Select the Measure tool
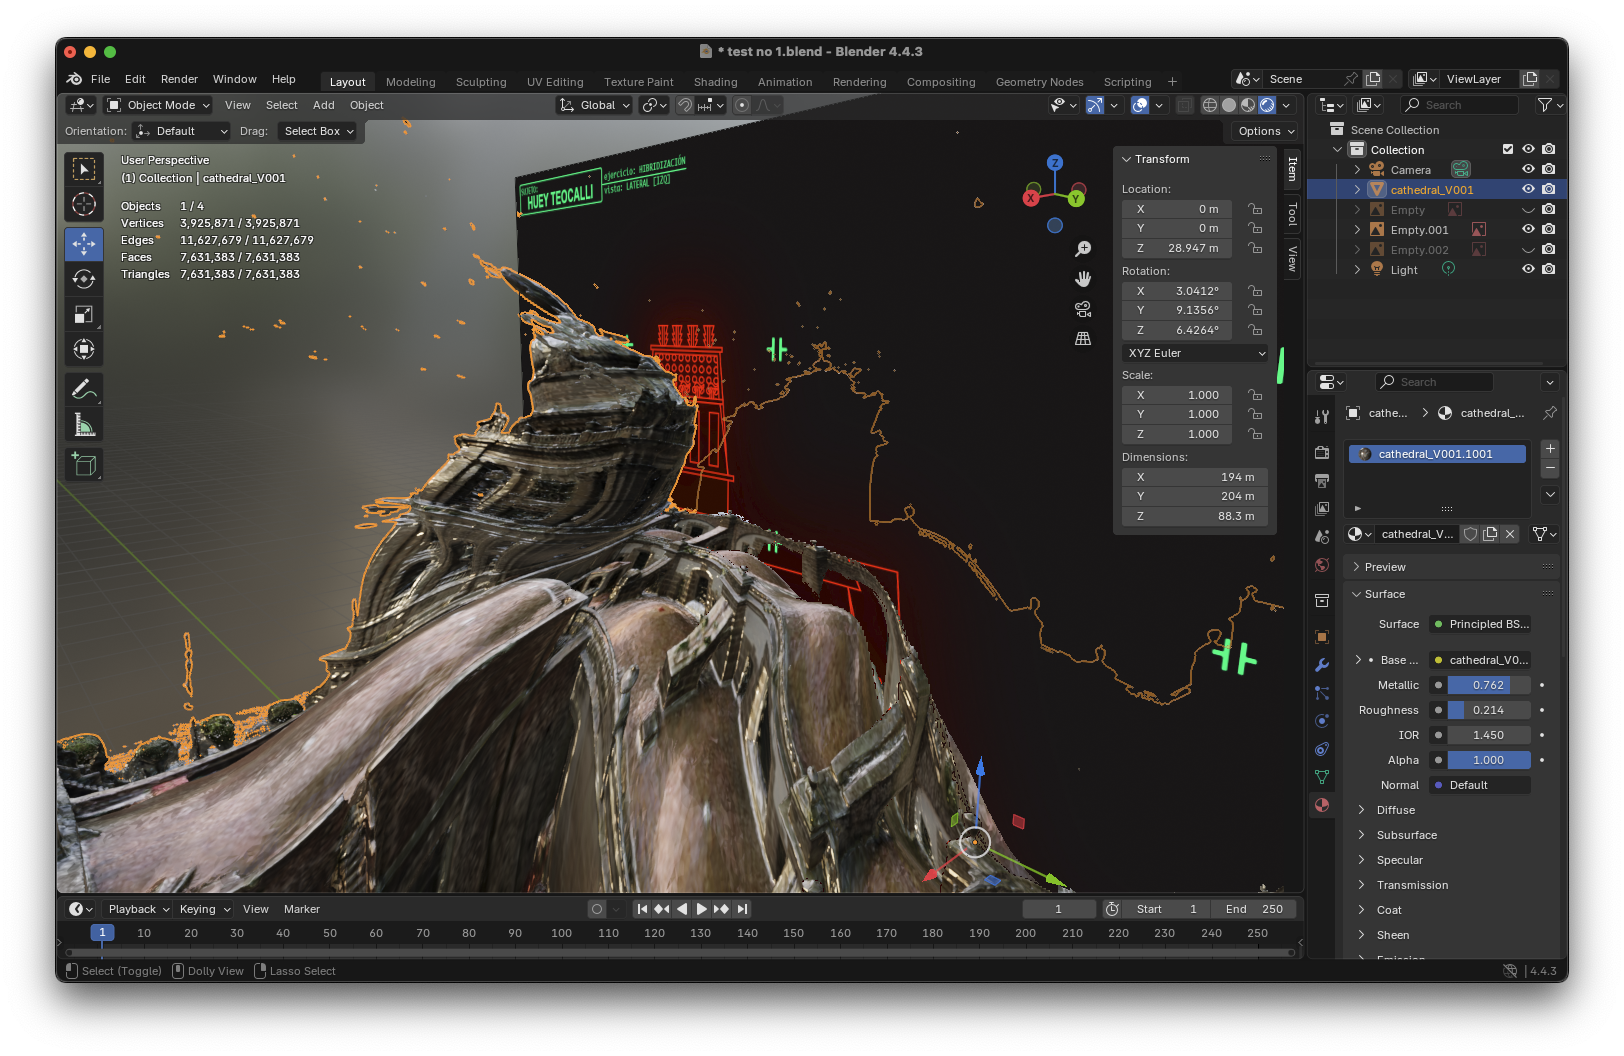 click(x=84, y=425)
